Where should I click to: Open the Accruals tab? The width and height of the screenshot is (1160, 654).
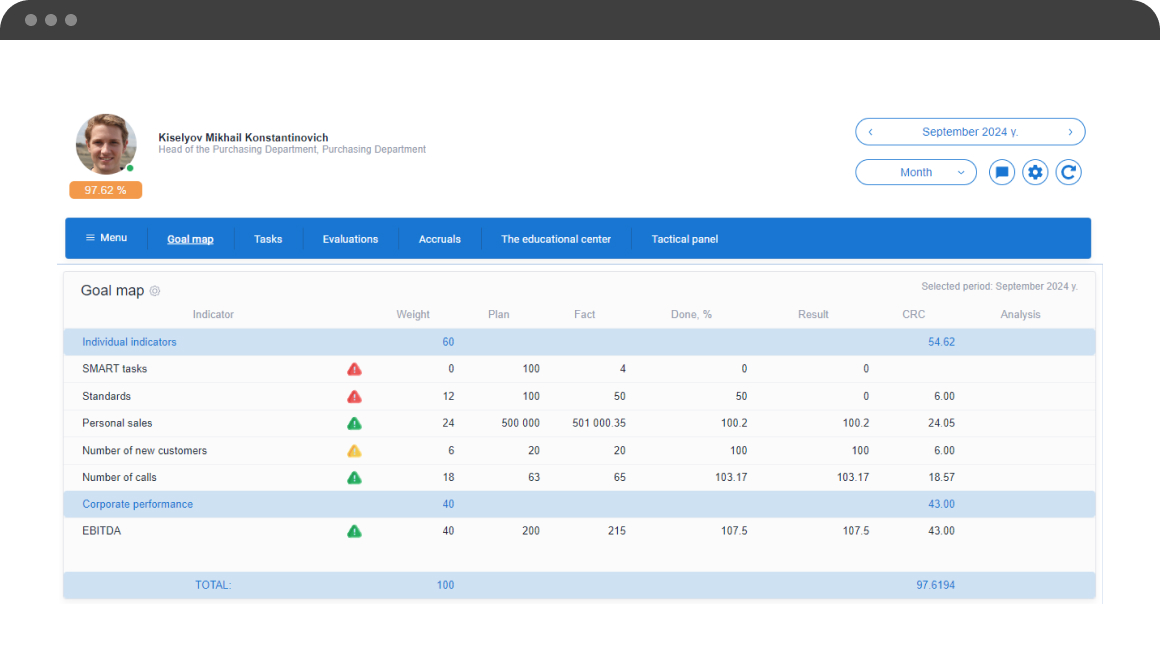coord(440,239)
